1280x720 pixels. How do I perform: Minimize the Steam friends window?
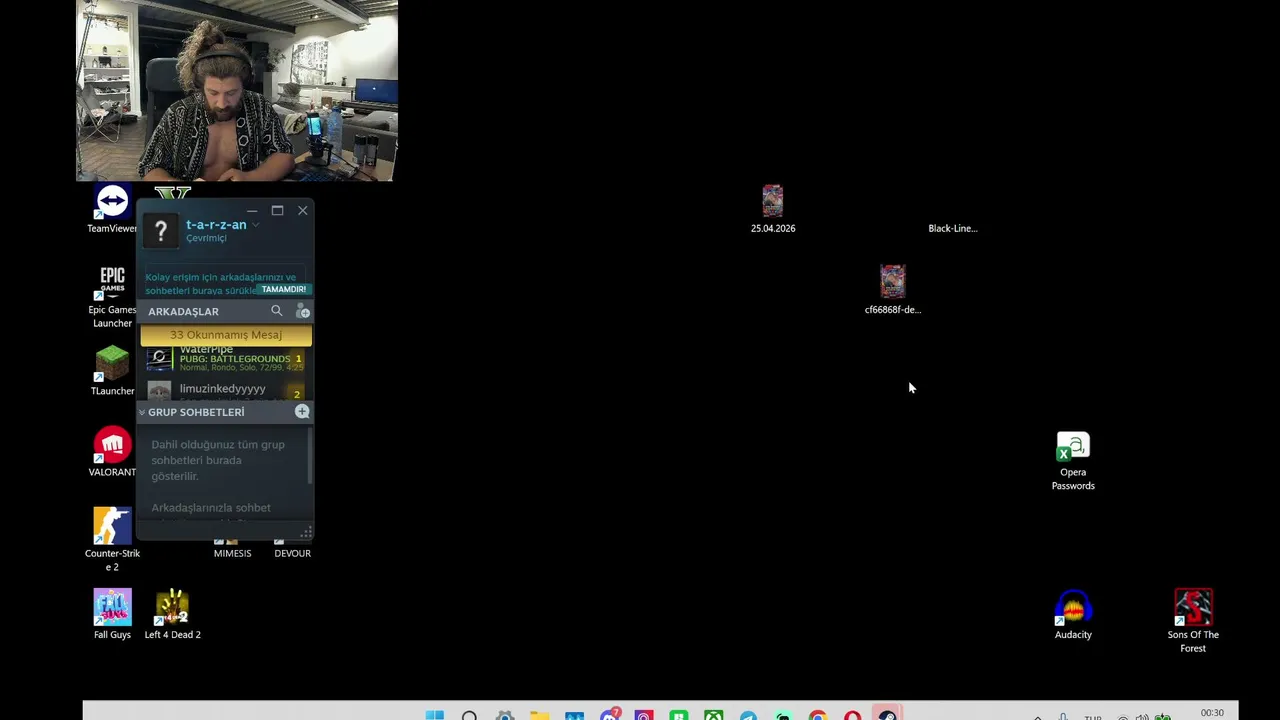coord(252,210)
